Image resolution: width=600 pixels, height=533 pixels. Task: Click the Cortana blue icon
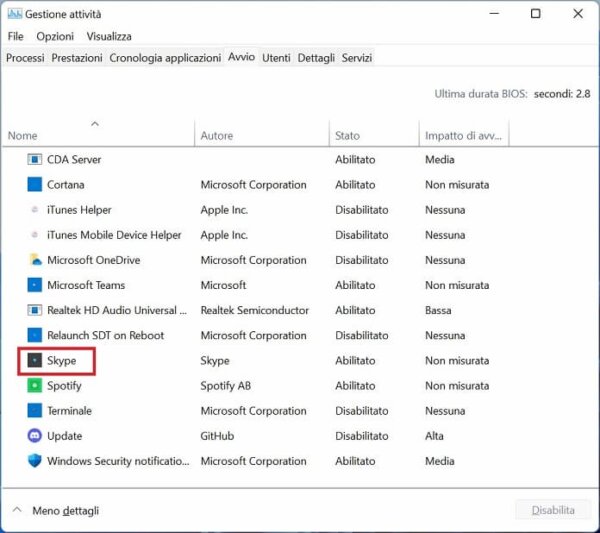[x=34, y=184]
